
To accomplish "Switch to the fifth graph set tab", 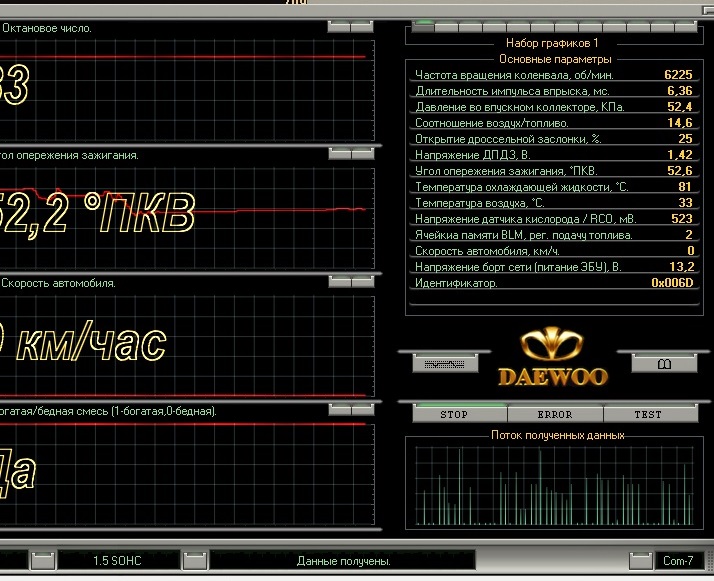I will tap(518, 27).
